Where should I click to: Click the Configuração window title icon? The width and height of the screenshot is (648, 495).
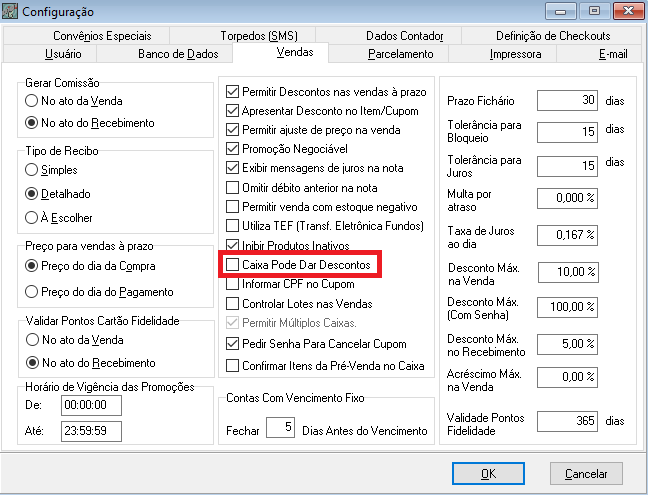coord(9,11)
